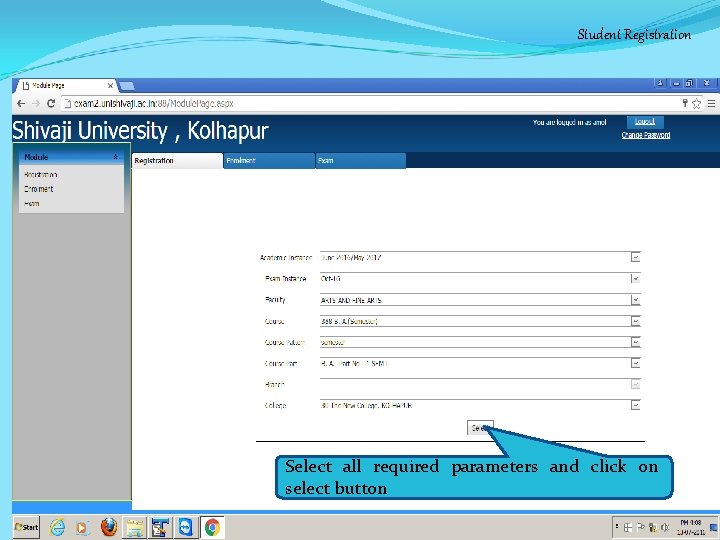The height and width of the screenshot is (540, 720).
Task: Click the Select button below the form
Action: (480, 428)
